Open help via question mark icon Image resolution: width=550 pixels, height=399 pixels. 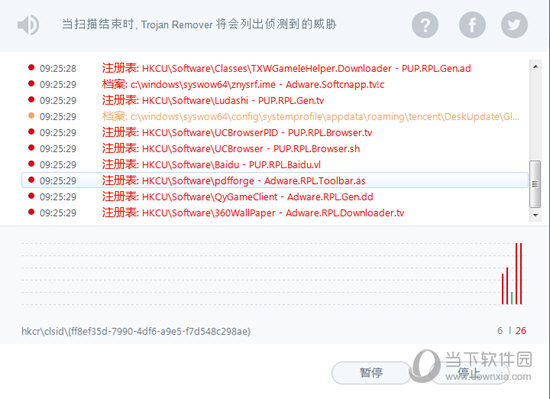pos(425,25)
